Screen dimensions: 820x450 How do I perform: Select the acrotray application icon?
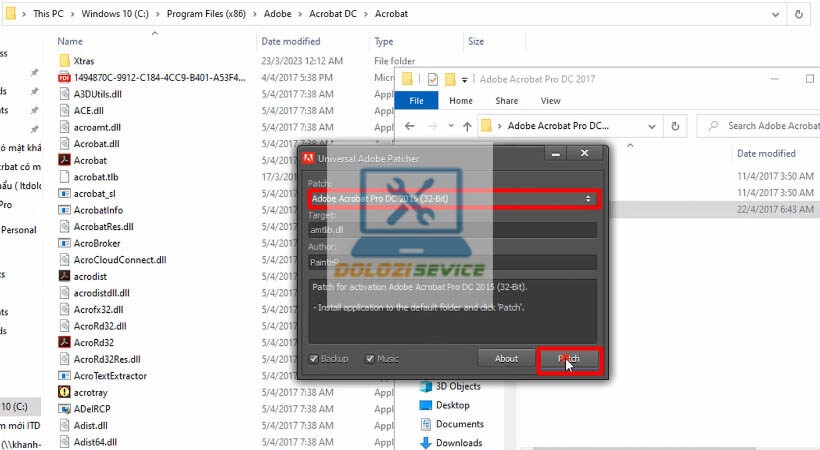click(64, 392)
